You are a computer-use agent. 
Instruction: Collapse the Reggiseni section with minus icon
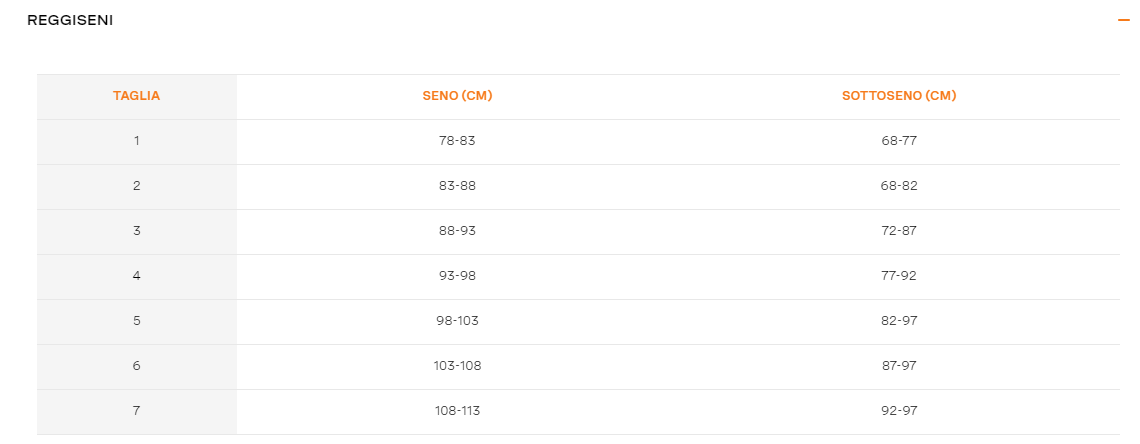point(1123,20)
